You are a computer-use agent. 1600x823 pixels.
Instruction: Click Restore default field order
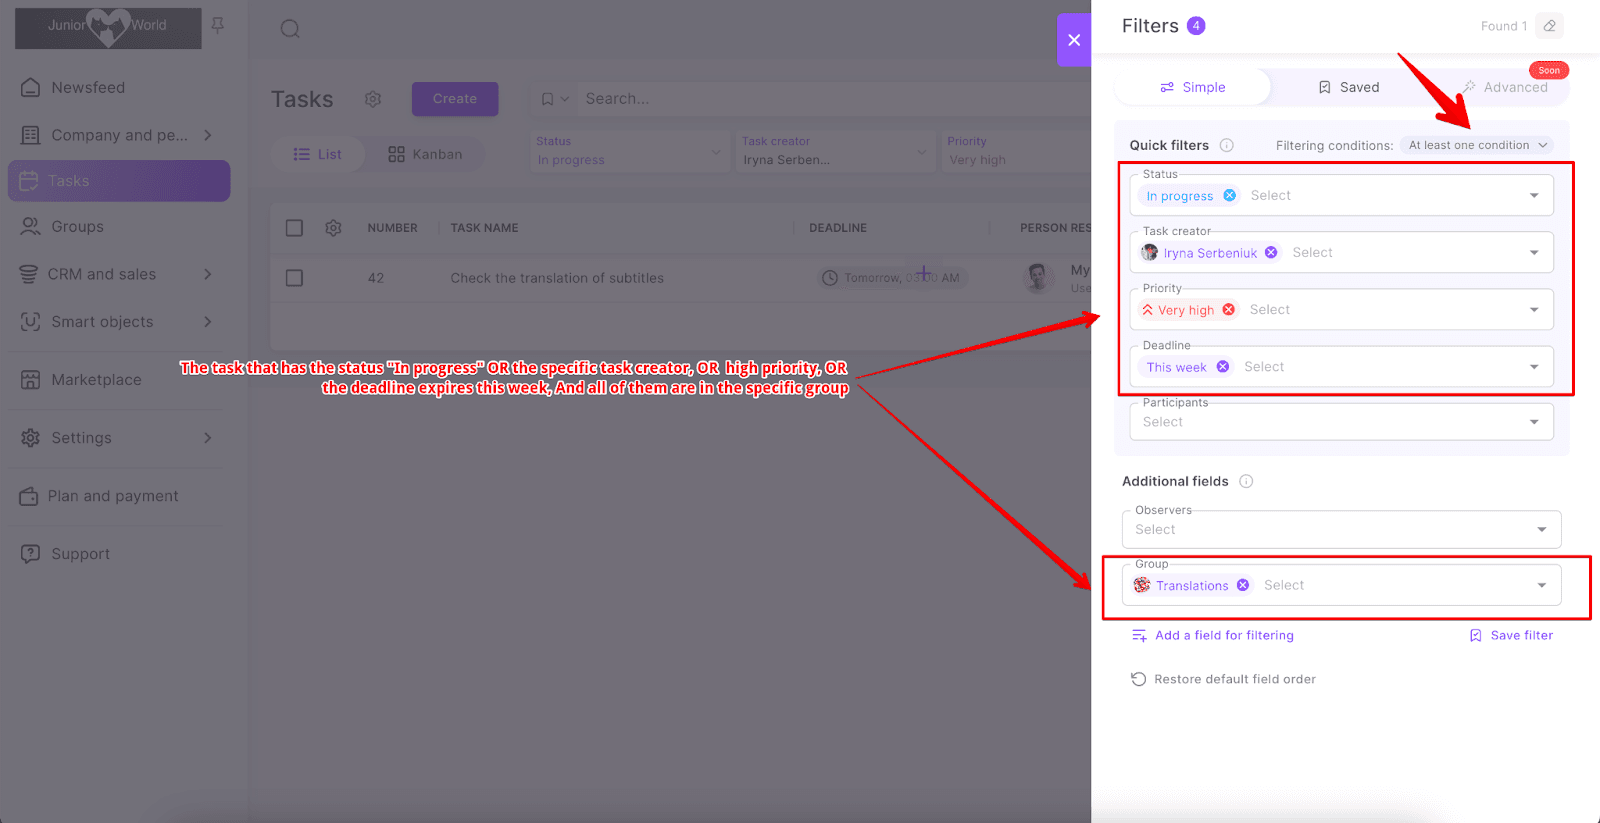(x=1223, y=680)
